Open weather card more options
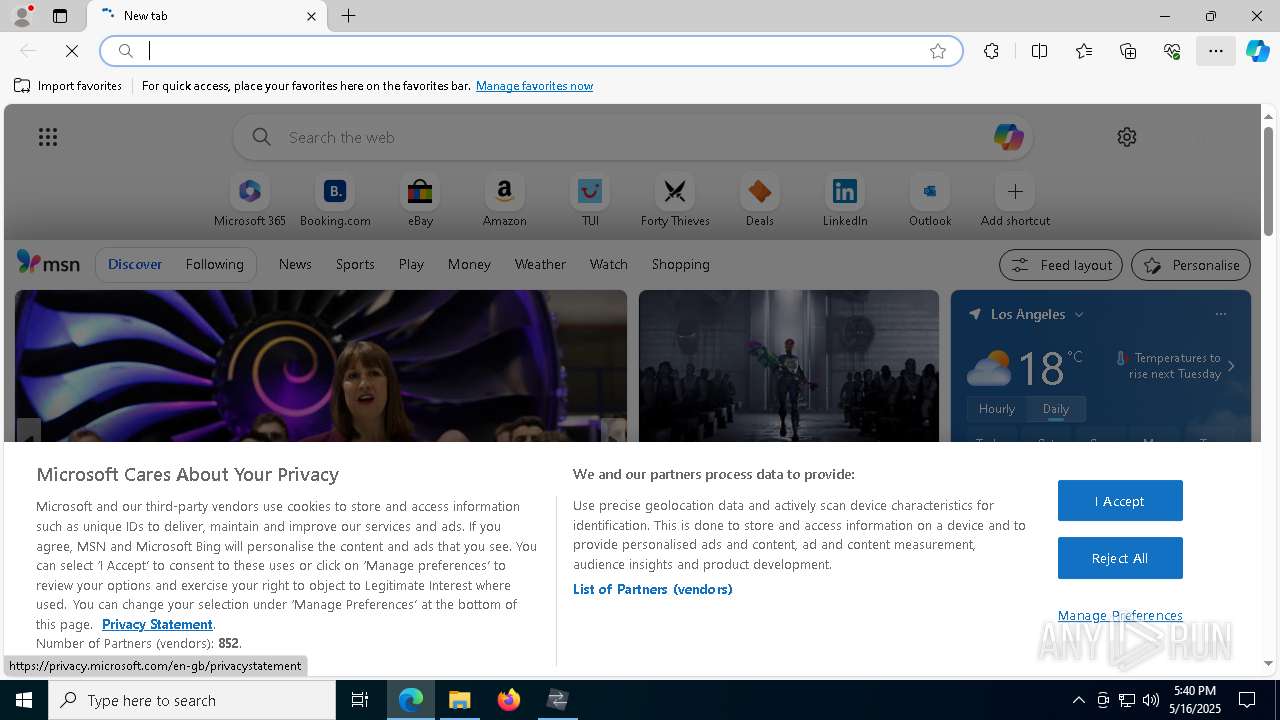The image size is (1280, 720). click(x=1220, y=314)
